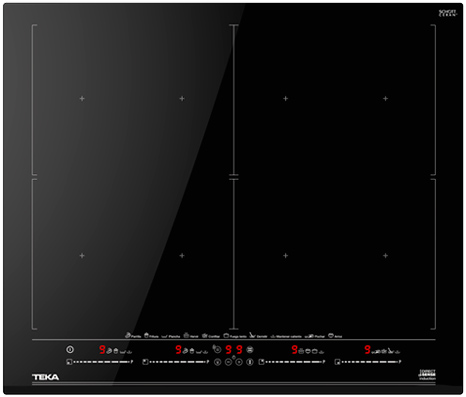The image size is (466, 397).
Task: Tap the P boost end of second left slider
Action: (208, 362)
